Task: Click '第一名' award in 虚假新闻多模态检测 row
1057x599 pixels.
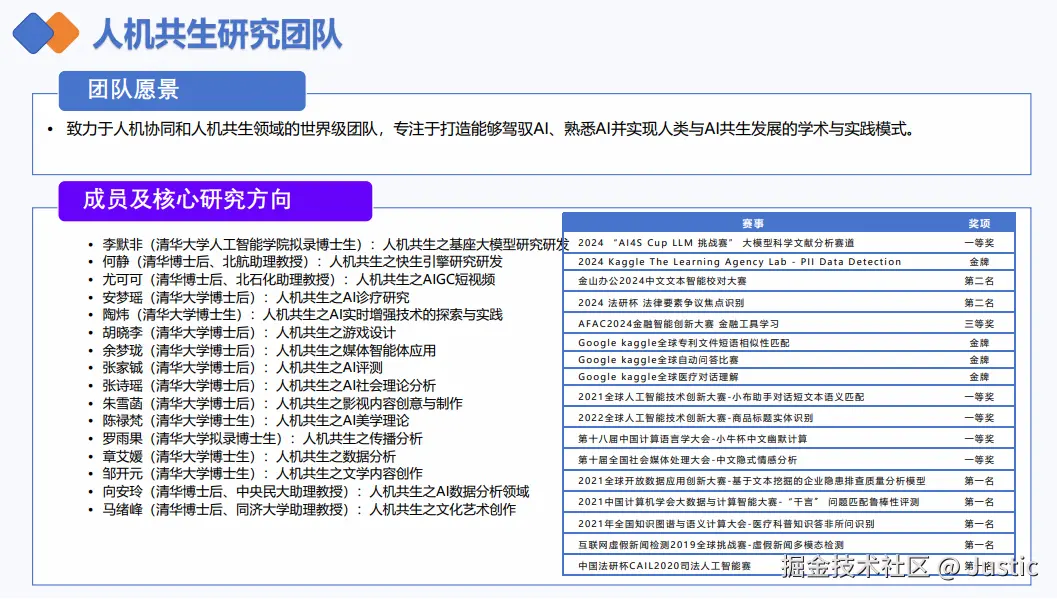Action: tap(979, 544)
